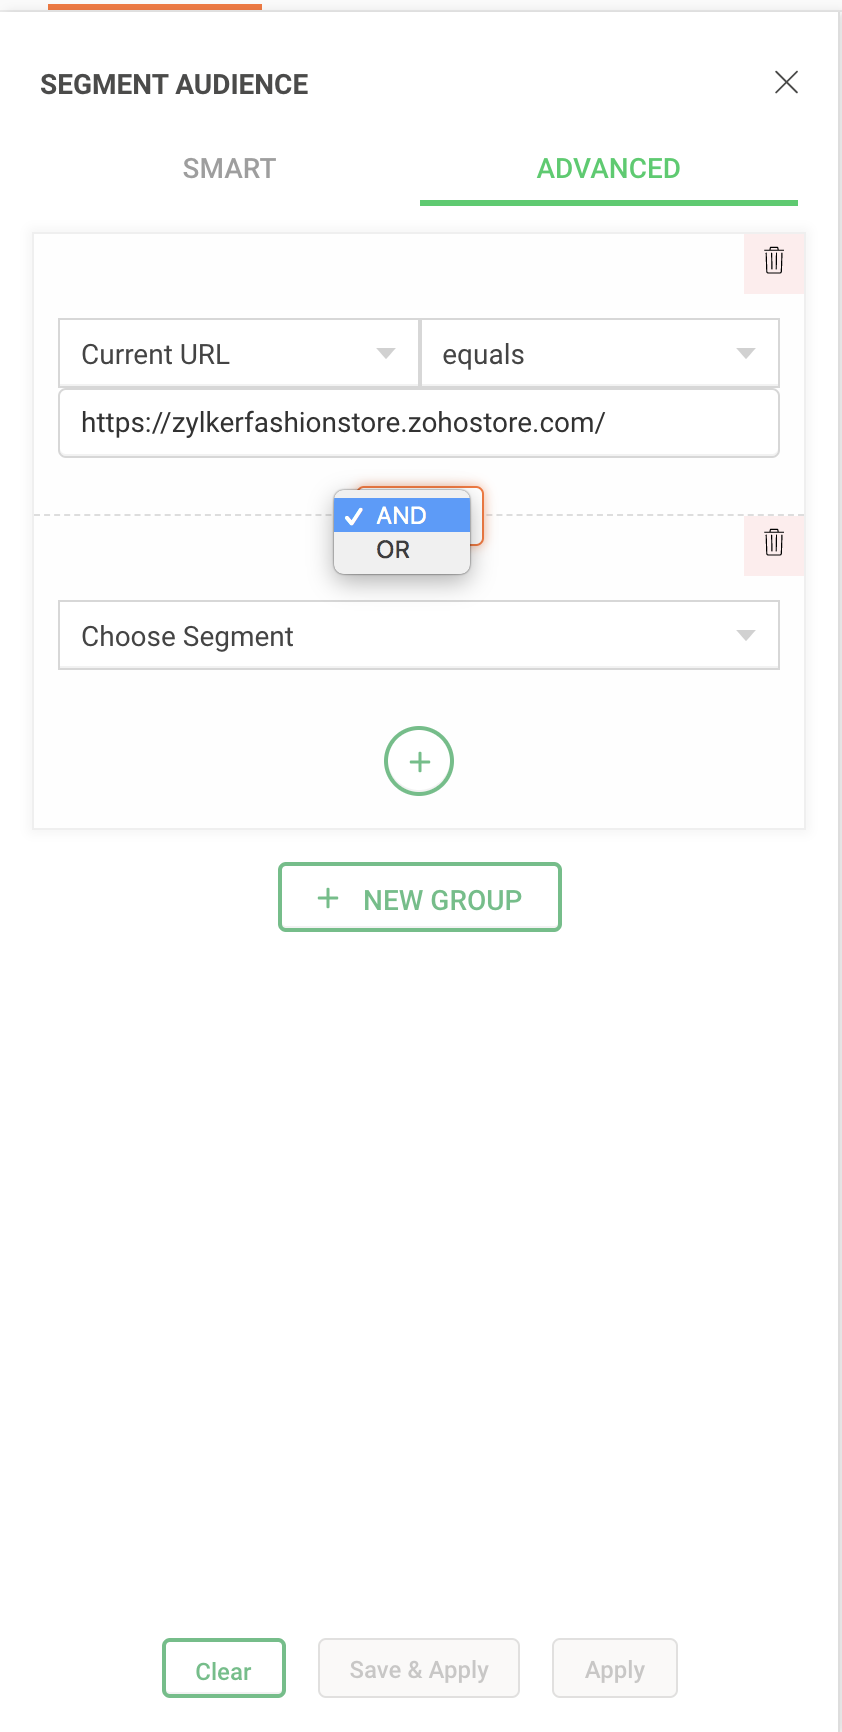This screenshot has height=1732, width=842.
Task: Click the arrow icon beside Choose Segment
Action: coord(745,635)
